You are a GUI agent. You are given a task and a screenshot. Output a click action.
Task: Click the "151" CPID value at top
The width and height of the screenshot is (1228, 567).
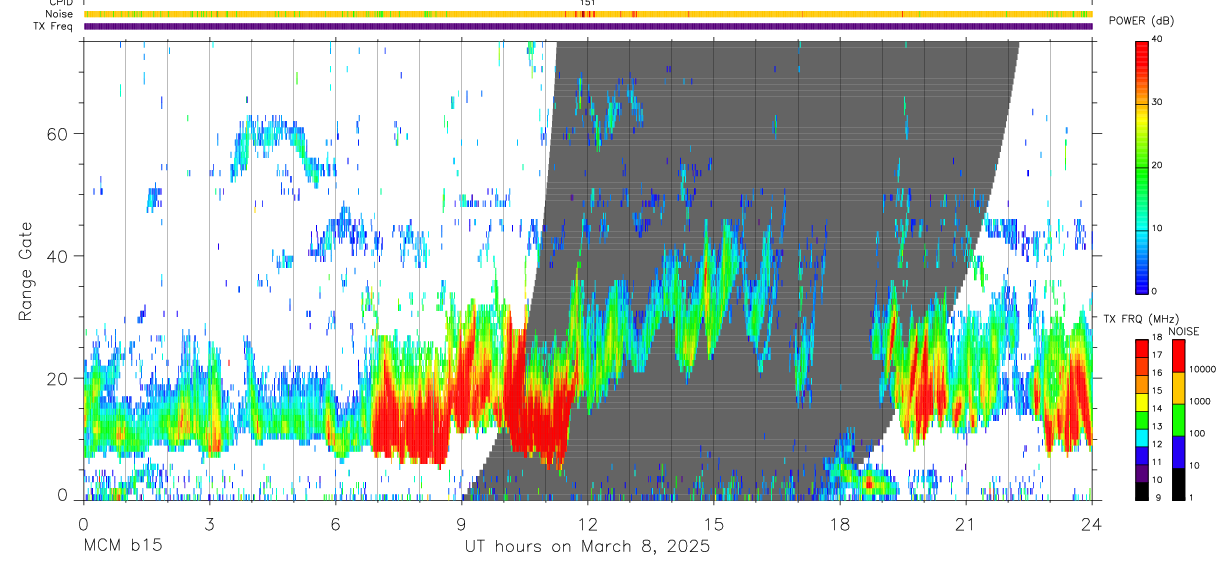click(588, 4)
